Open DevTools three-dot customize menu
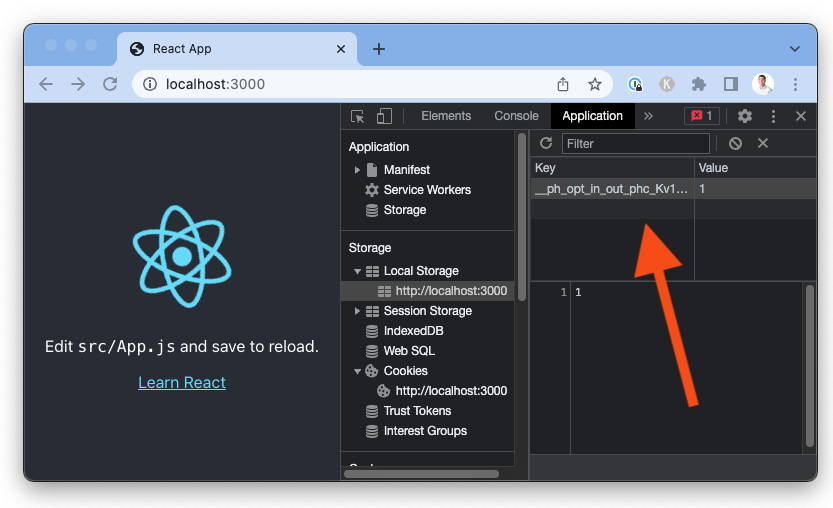The height and width of the screenshot is (508, 833). [x=773, y=116]
